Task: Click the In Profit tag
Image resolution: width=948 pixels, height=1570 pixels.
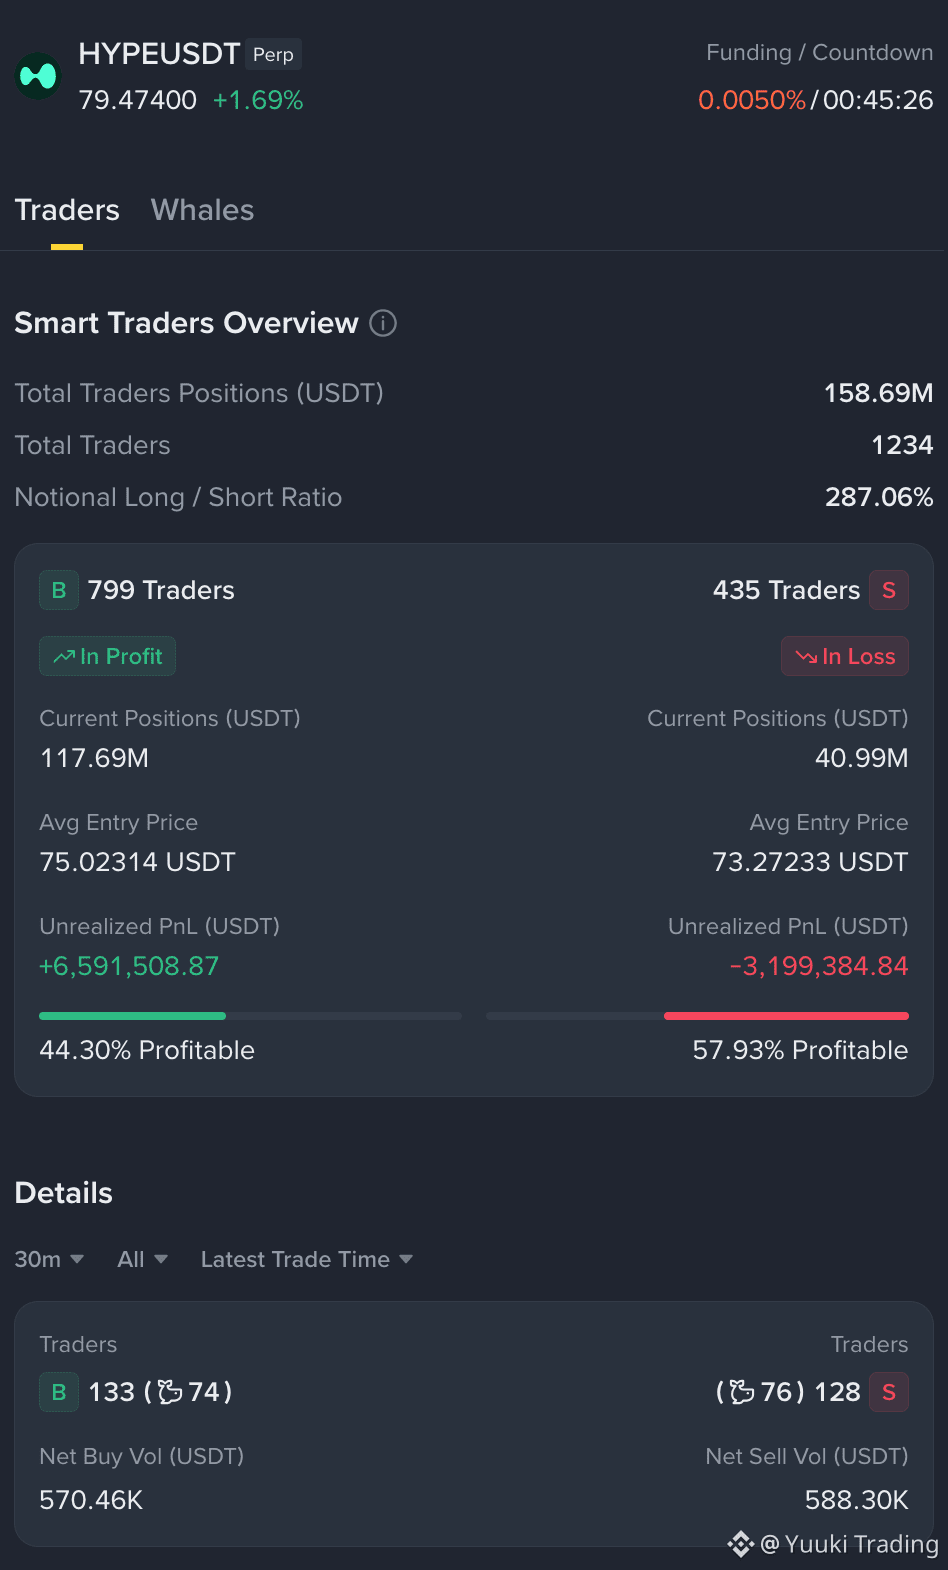Action: tap(107, 656)
